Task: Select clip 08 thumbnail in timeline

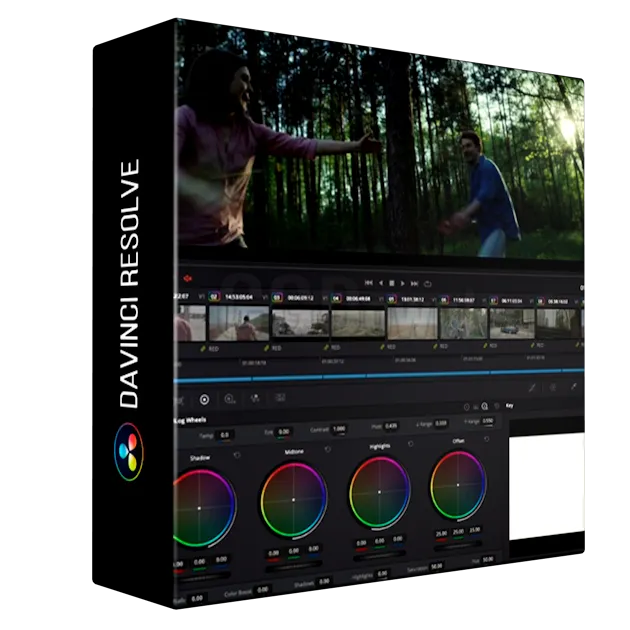Action: coord(558,324)
